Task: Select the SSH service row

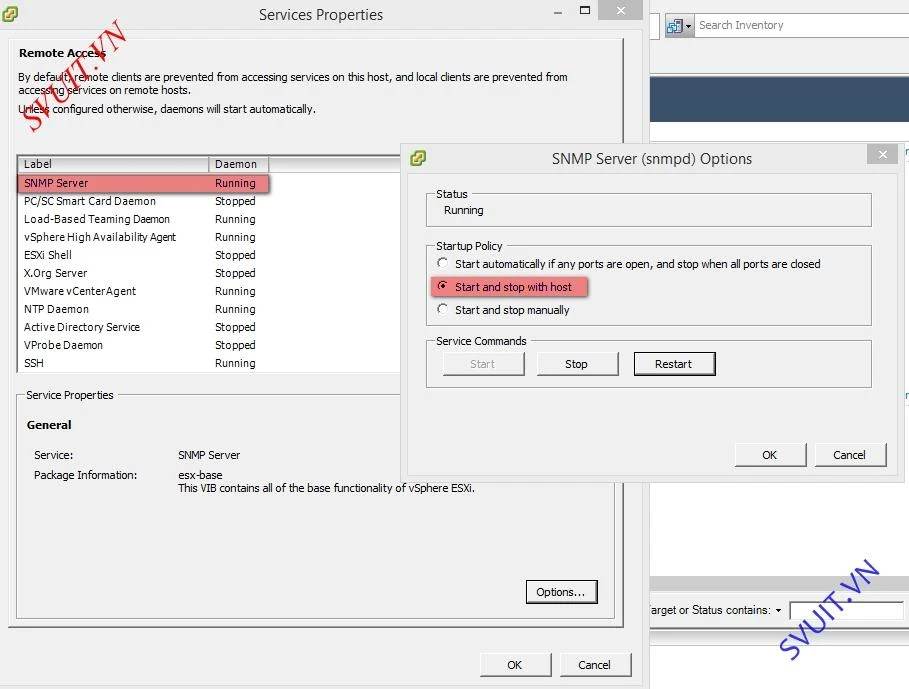Action: click(144, 363)
